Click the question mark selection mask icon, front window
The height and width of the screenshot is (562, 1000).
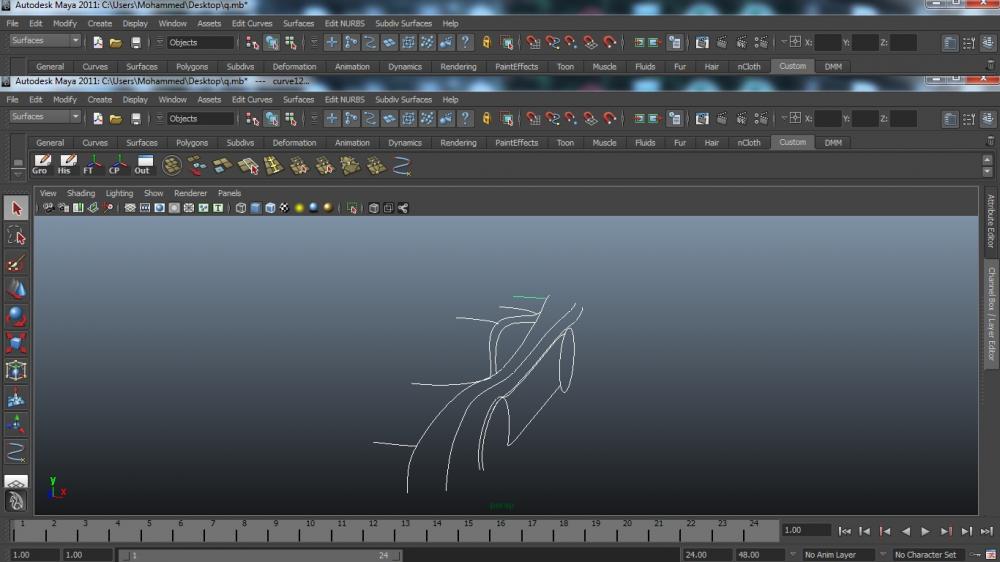(x=466, y=119)
